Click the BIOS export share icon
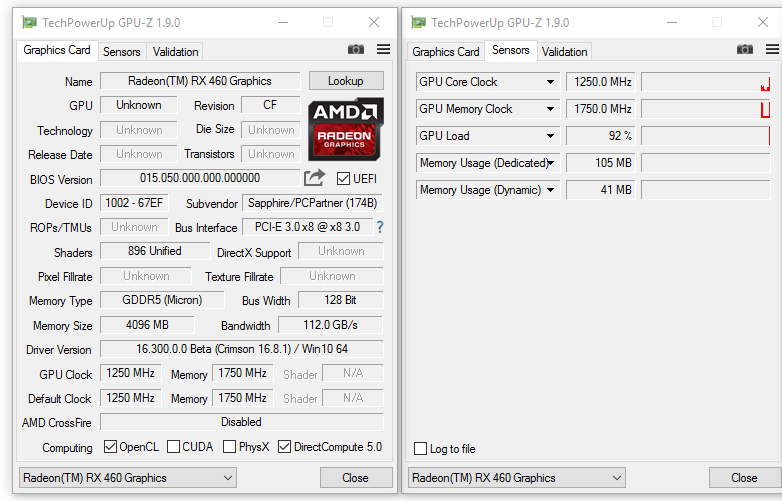 click(x=315, y=178)
